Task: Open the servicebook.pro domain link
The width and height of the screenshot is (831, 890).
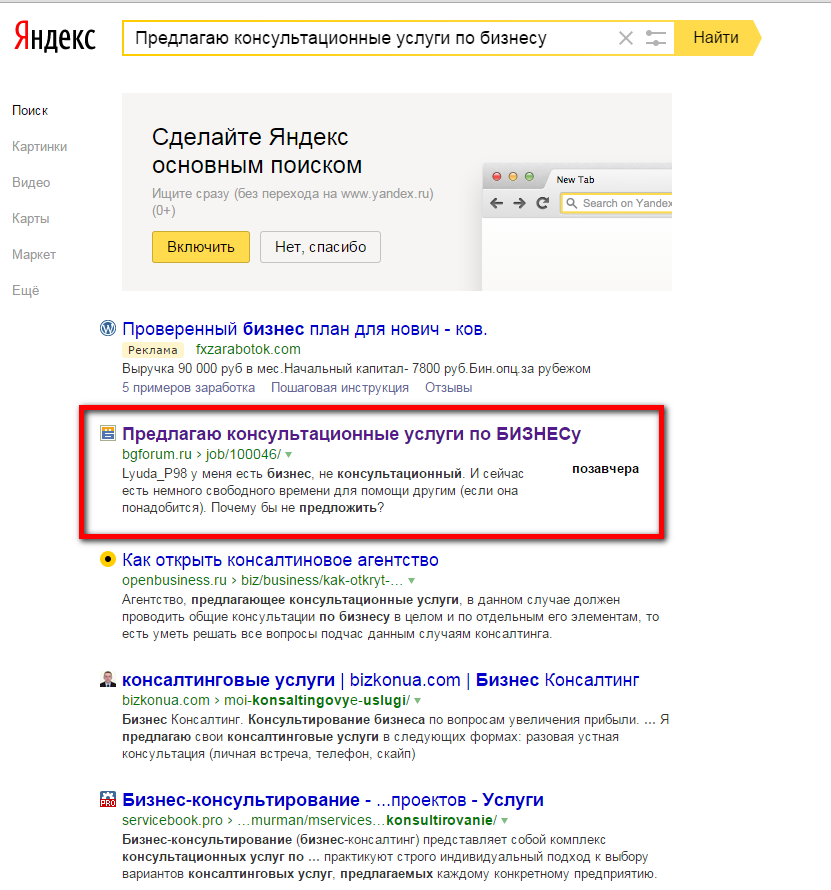Action: pyautogui.click(x=173, y=820)
